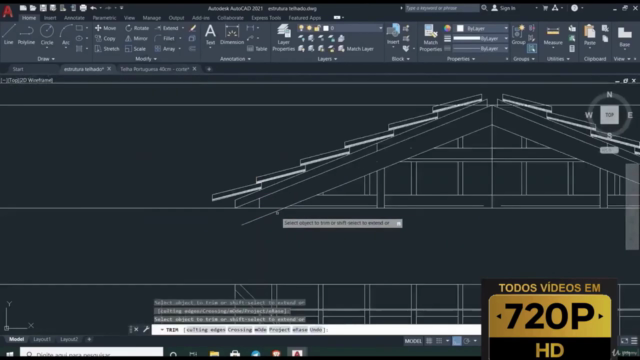Click the TOP face of ViewCube
Image resolution: width=640 pixels, height=360 pixels.
(609, 115)
